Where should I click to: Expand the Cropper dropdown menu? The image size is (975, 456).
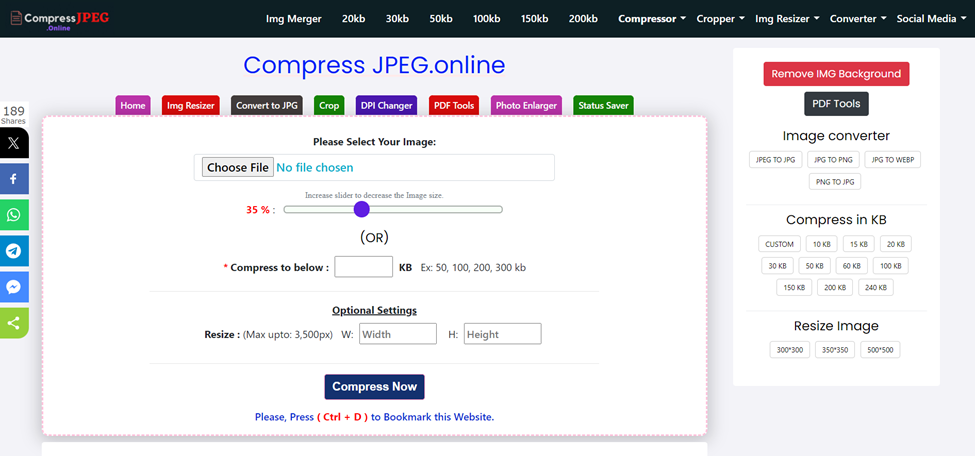coord(720,19)
